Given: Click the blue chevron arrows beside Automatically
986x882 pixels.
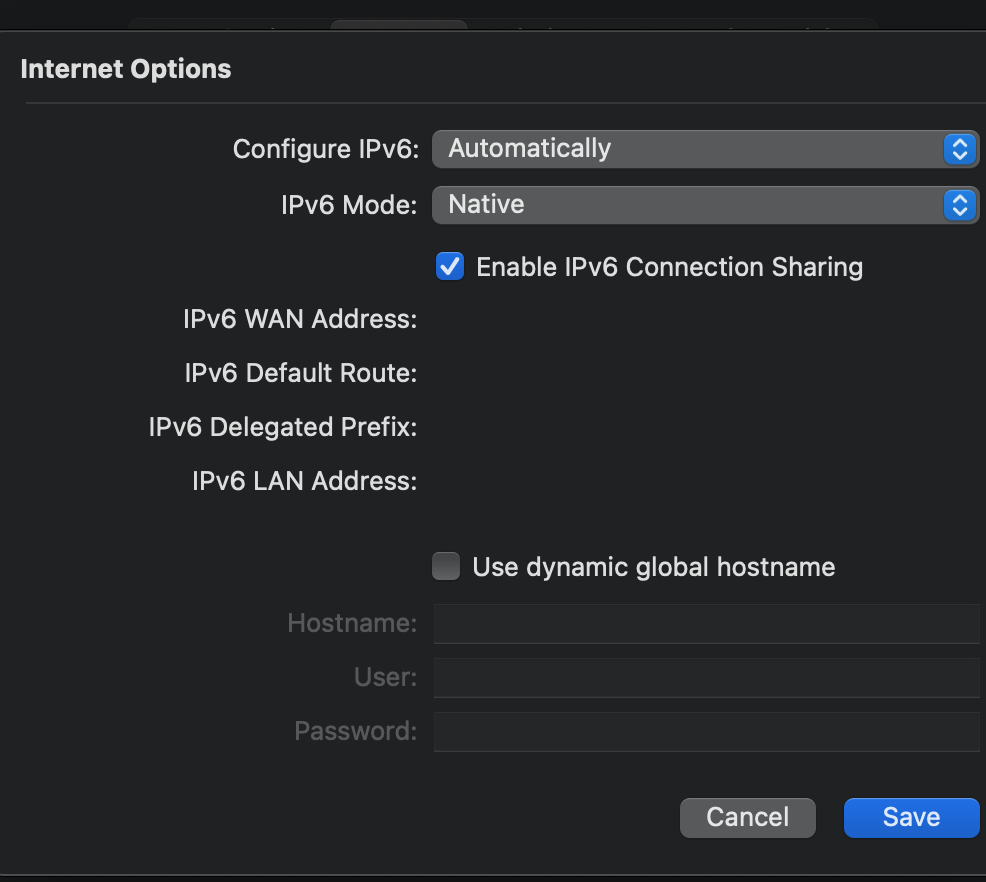Looking at the screenshot, I should point(960,149).
